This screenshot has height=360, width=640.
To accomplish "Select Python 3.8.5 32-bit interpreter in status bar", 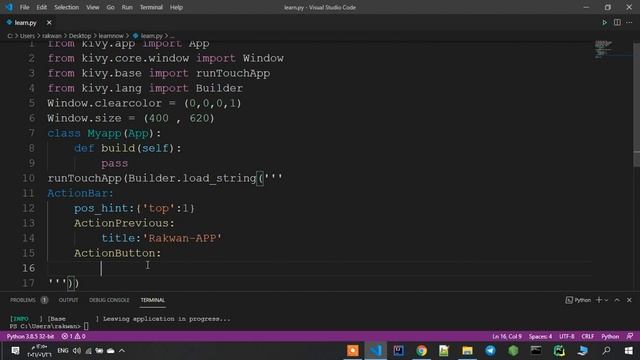I will point(31,336).
